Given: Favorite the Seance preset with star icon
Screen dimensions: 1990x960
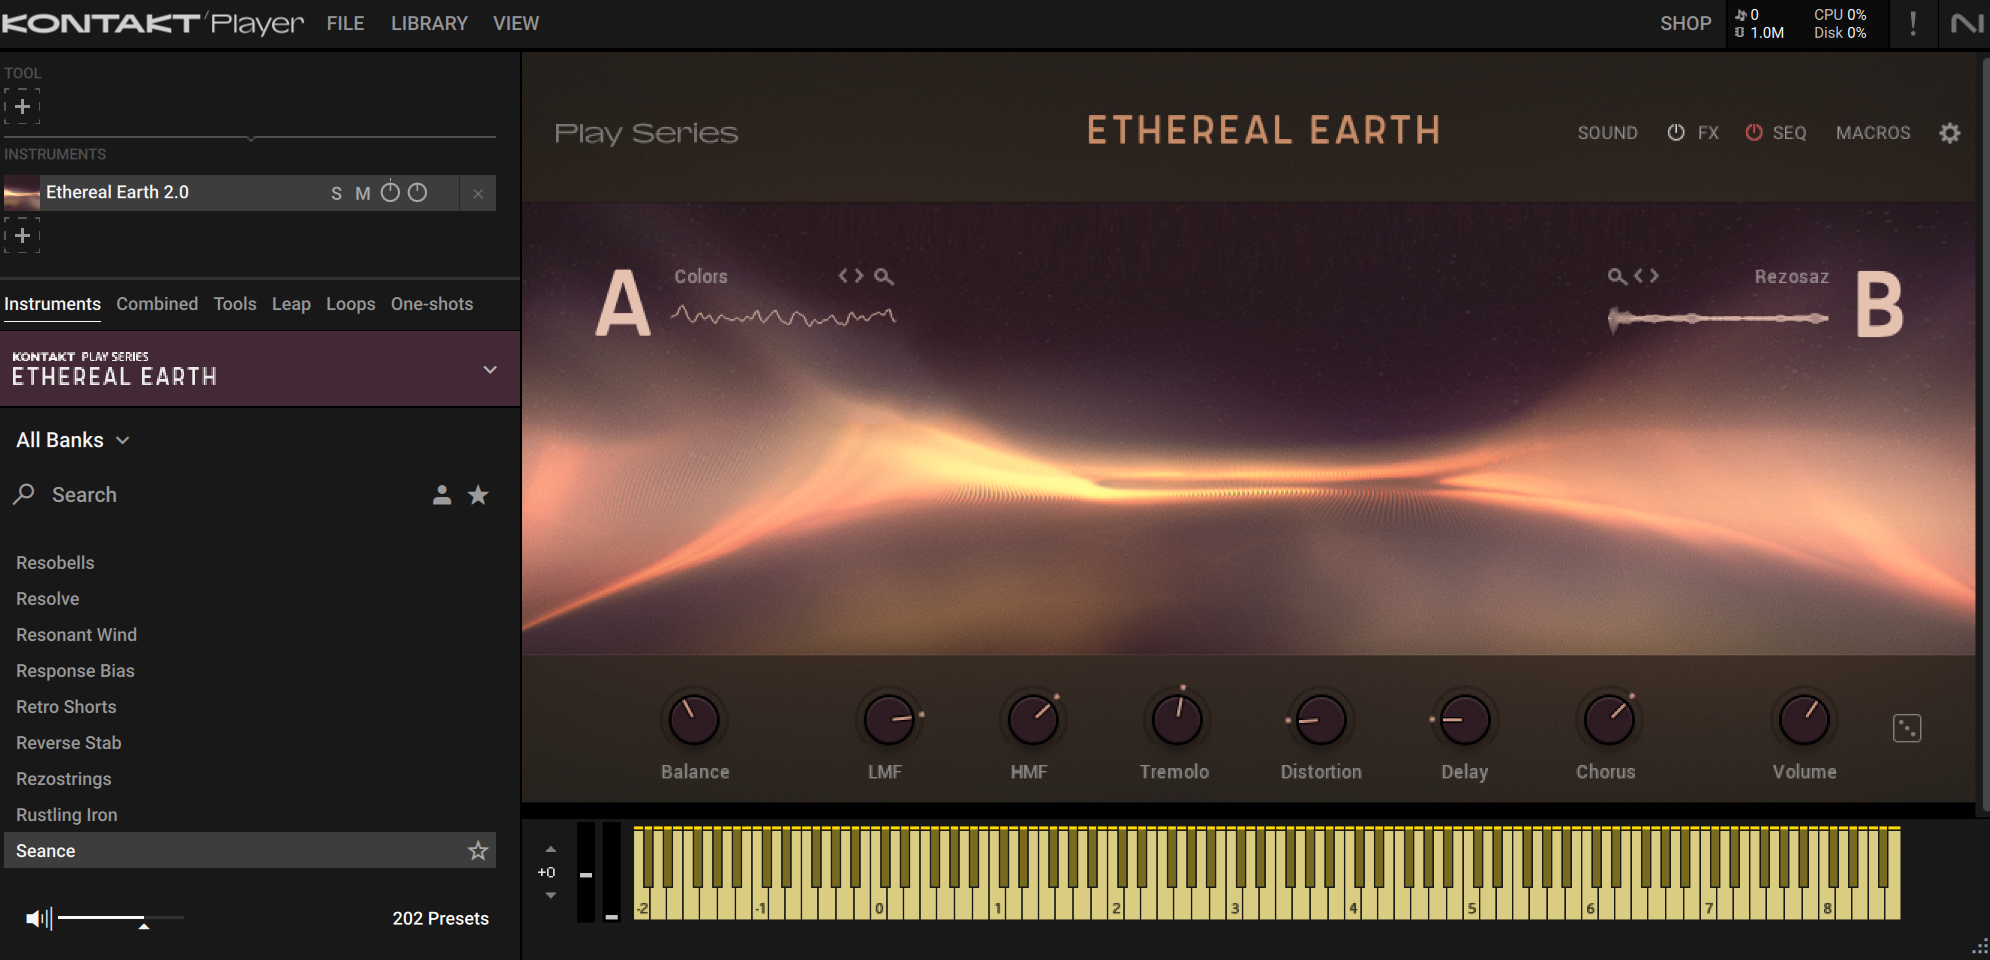Looking at the screenshot, I should point(478,851).
